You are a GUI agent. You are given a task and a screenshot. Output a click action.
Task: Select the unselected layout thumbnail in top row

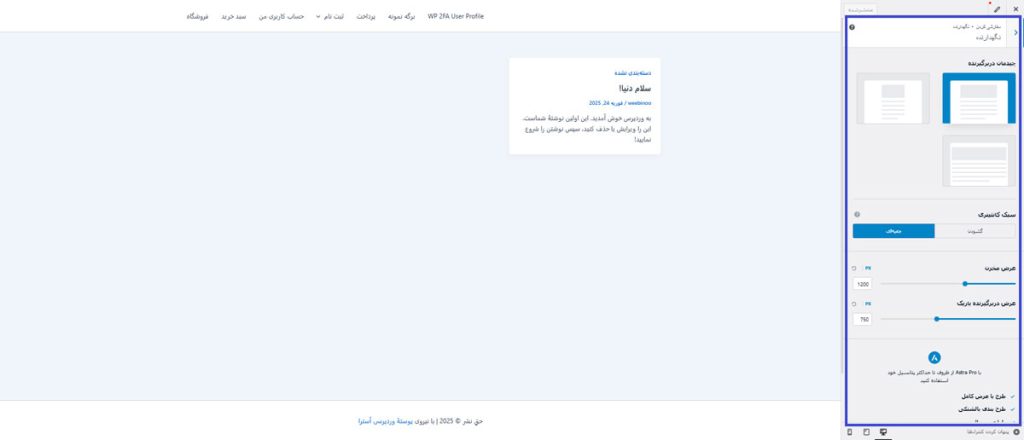[x=893, y=99]
